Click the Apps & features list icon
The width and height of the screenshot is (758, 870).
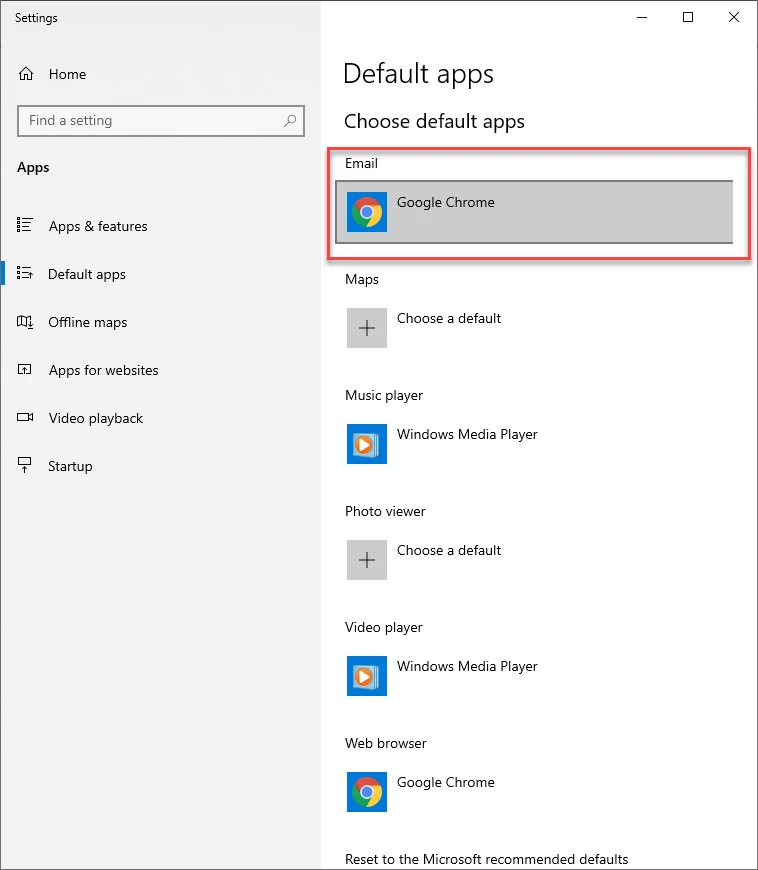point(24,225)
